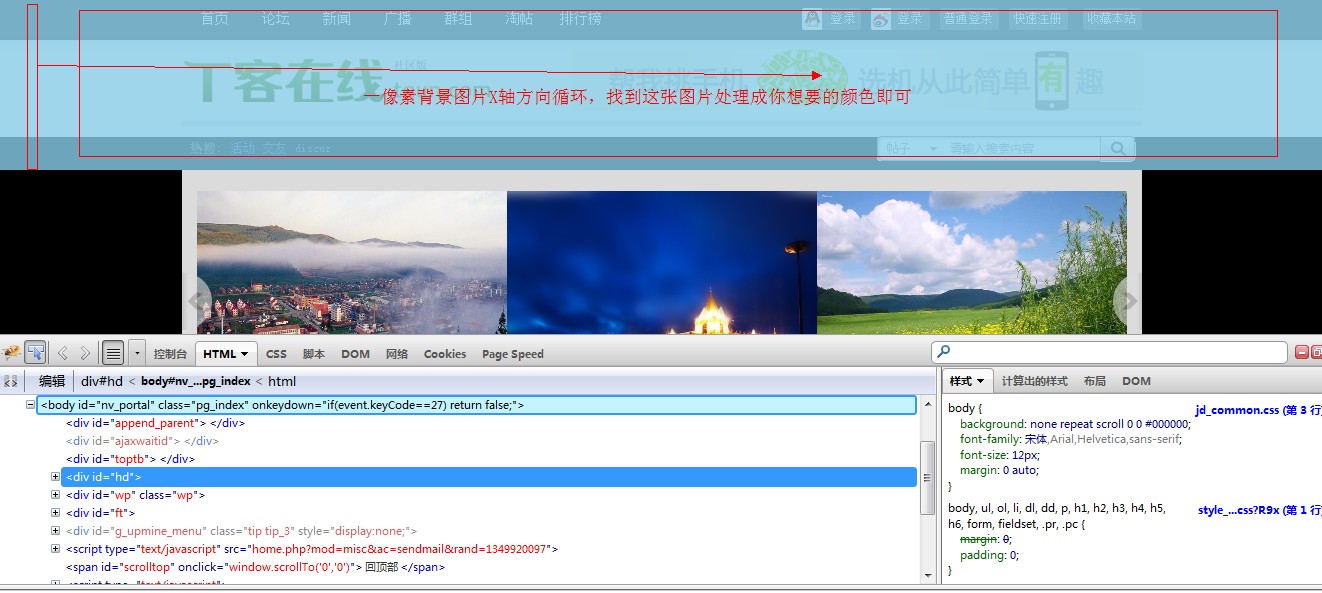Open jd_common.css source link

tap(1258, 410)
